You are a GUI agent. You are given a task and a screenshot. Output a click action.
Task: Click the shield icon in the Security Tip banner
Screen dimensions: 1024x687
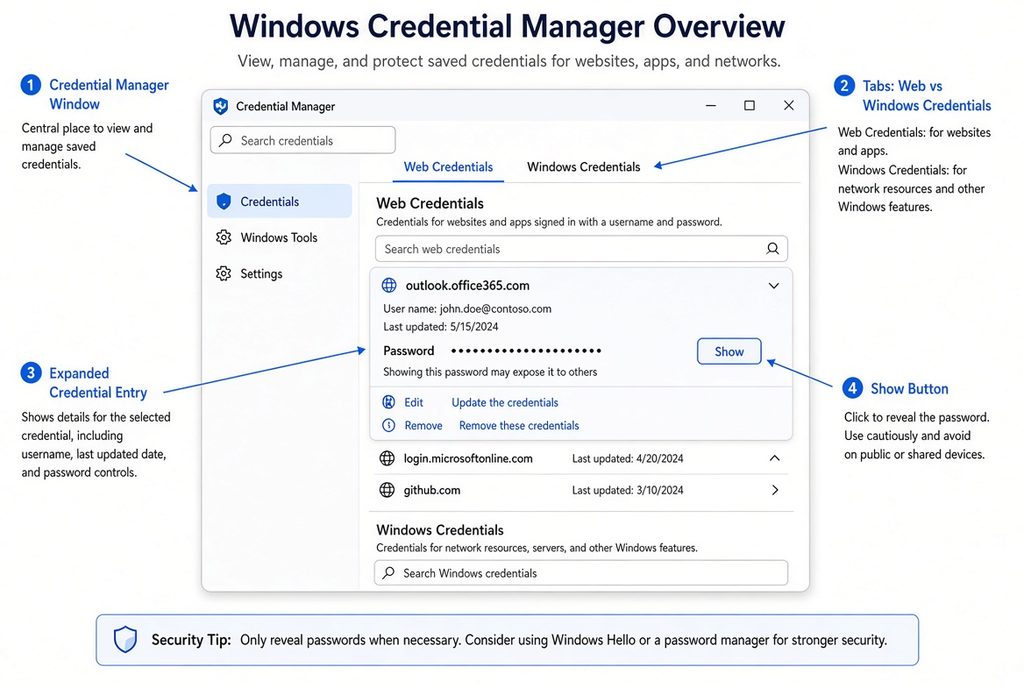pos(125,639)
